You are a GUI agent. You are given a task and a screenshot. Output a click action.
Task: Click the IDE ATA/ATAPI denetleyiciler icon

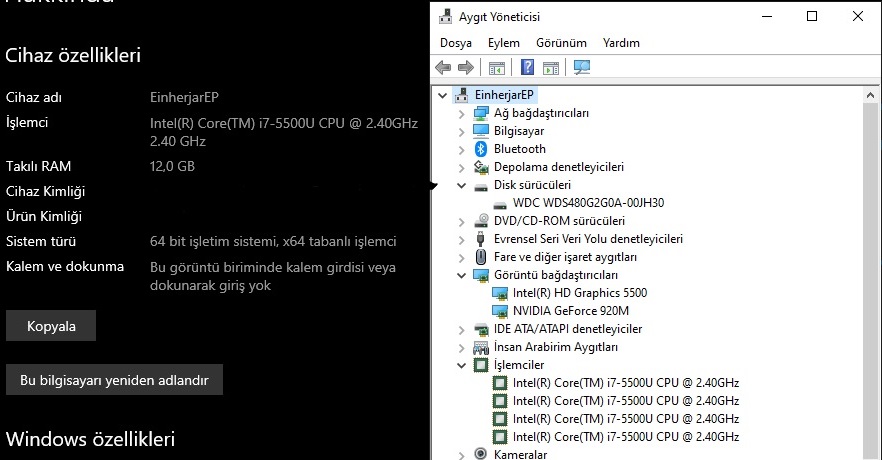point(481,329)
